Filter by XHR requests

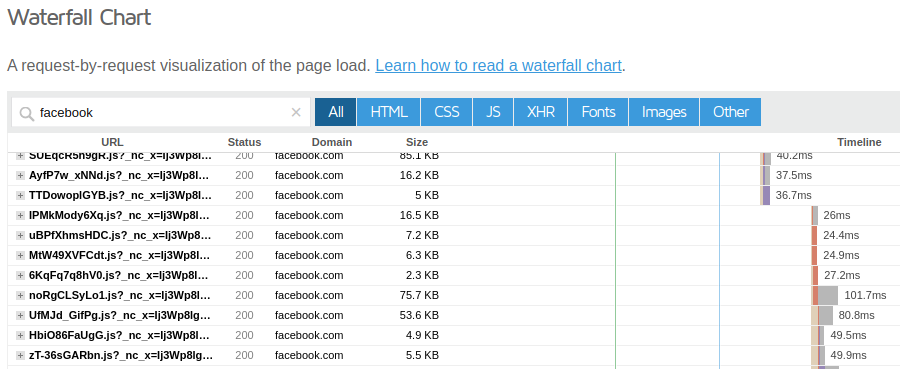(541, 112)
